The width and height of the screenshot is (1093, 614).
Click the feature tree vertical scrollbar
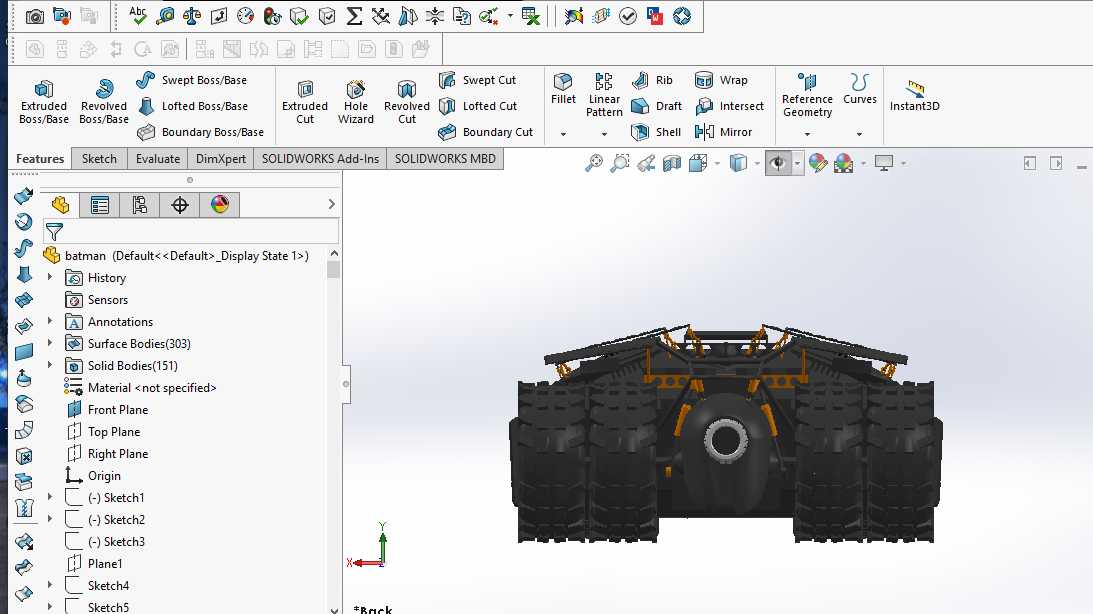[x=334, y=432]
